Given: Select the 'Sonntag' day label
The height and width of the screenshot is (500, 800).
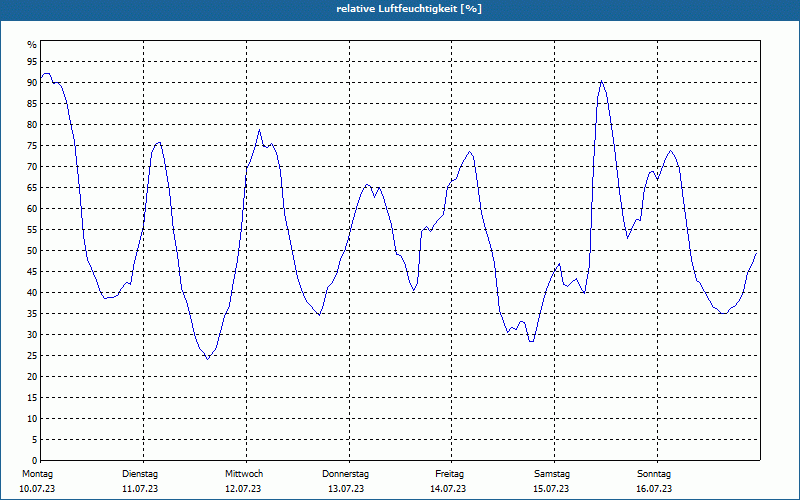Looking at the screenshot, I should tap(654, 474).
